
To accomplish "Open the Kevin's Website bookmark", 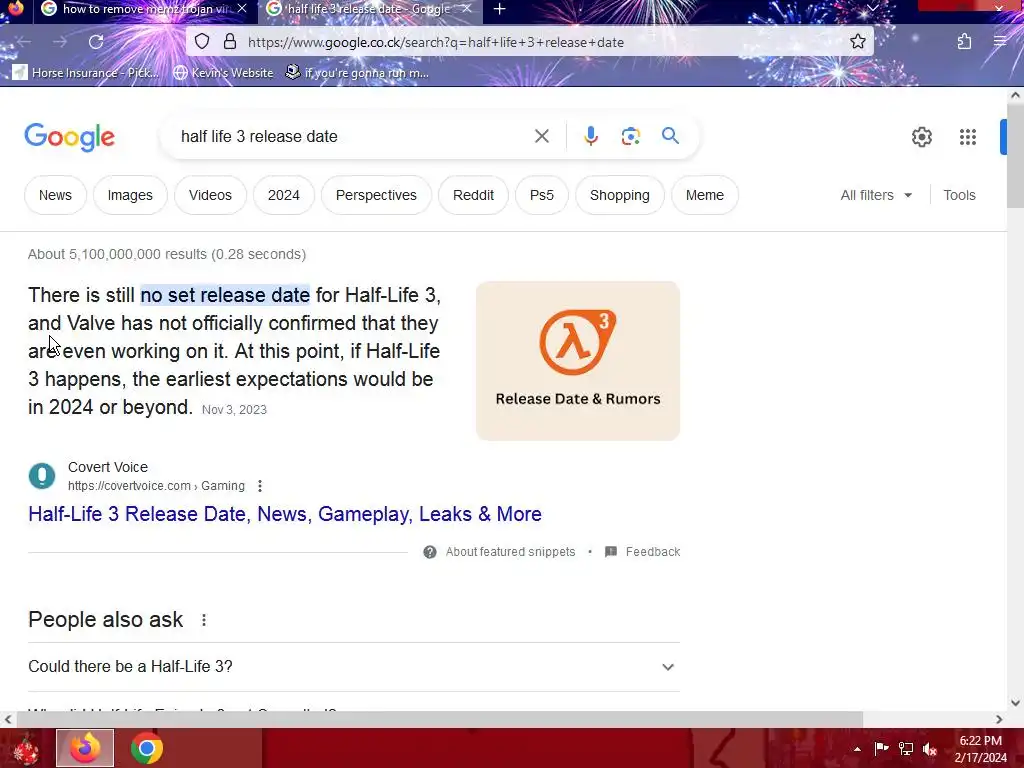I will point(223,72).
